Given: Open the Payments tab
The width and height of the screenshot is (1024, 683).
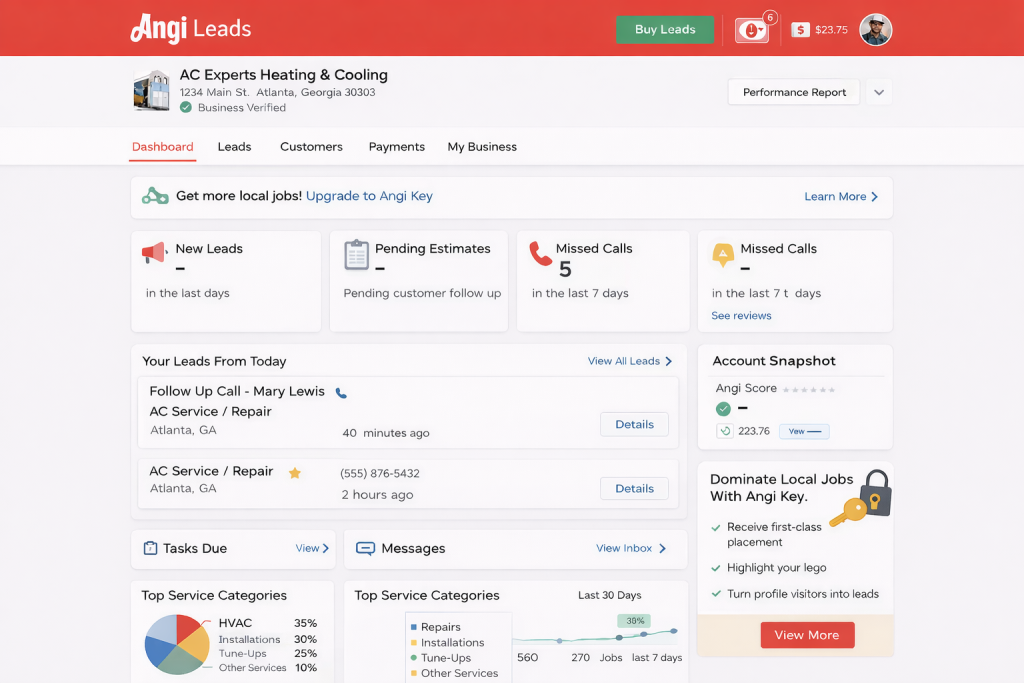Looking at the screenshot, I should 396,147.
